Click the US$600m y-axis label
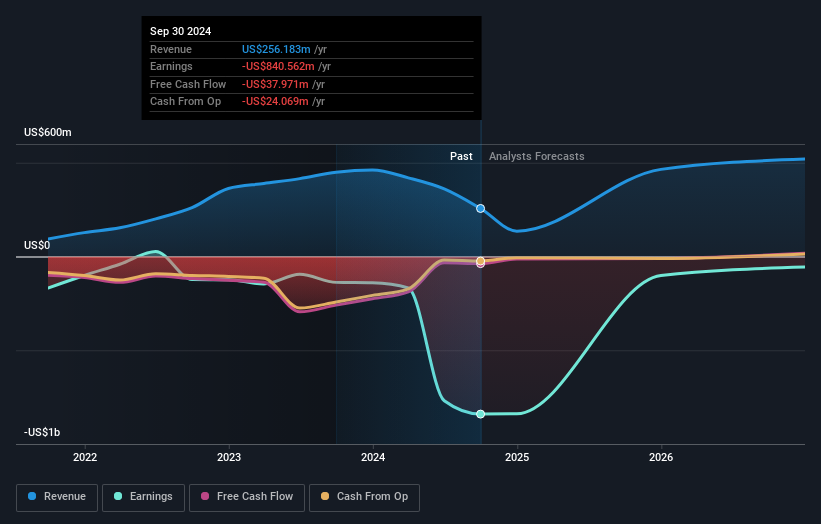The width and height of the screenshot is (821, 524). click(48, 132)
